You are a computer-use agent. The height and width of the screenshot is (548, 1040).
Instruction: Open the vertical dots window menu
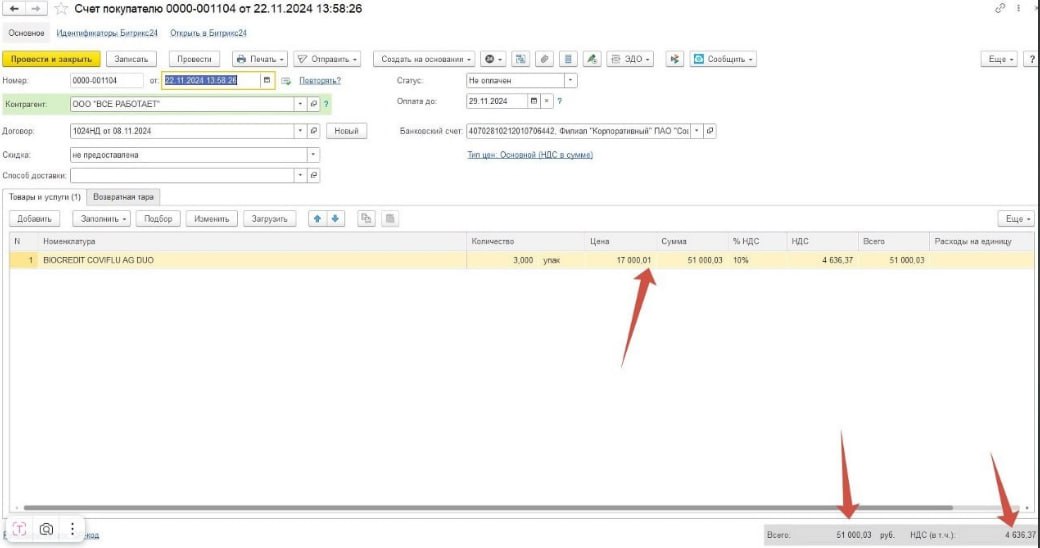[1018, 9]
